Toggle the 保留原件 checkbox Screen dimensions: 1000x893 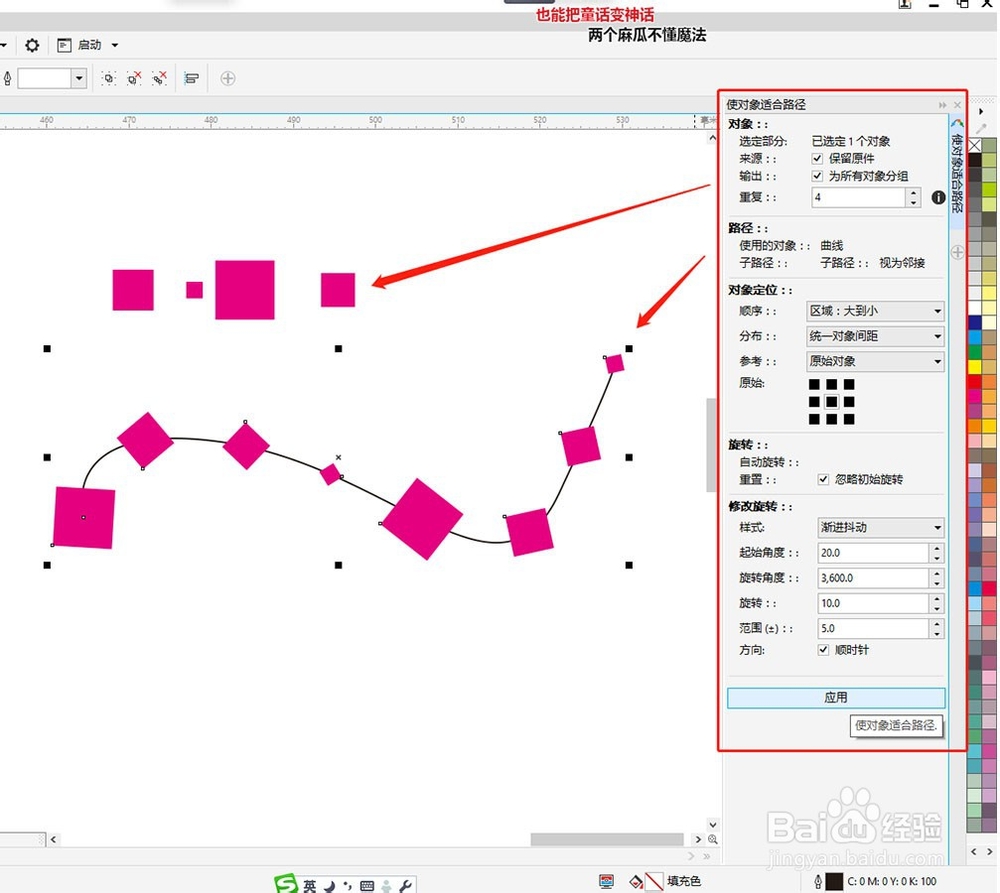[817, 158]
